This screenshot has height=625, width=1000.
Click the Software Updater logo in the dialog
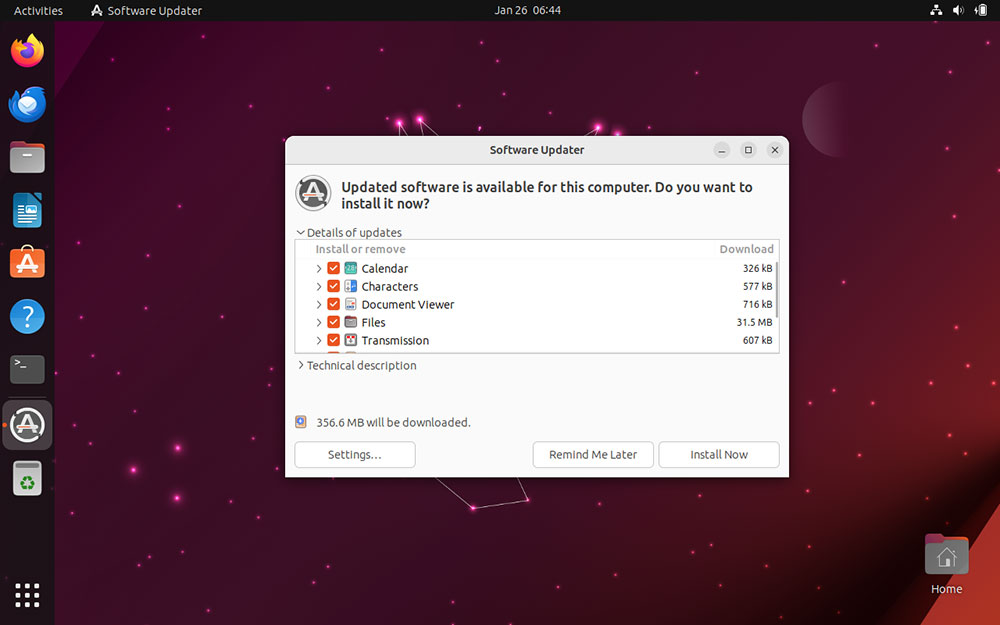(x=313, y=193)
